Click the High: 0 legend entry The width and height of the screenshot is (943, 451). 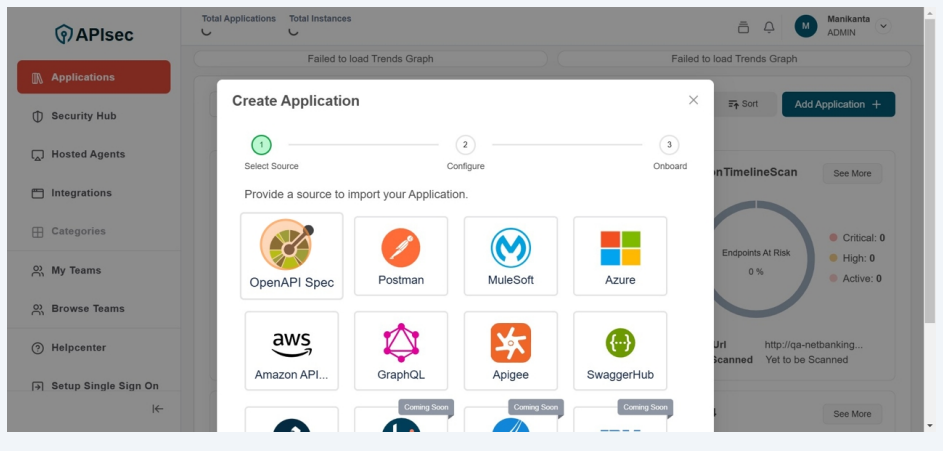click(x=852, y=259)
